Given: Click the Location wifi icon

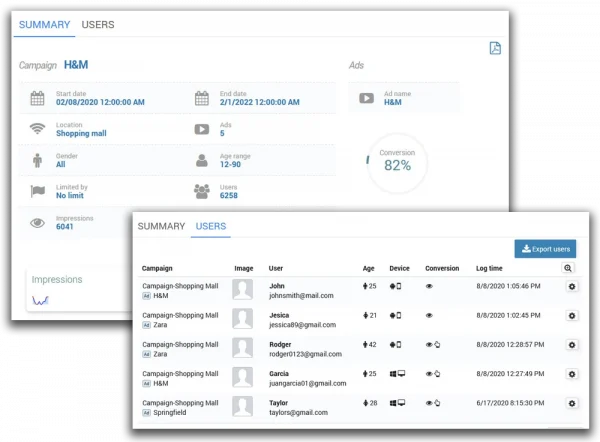Looking at the screenshot, I should pyautogui.click(x=38, y=128).
